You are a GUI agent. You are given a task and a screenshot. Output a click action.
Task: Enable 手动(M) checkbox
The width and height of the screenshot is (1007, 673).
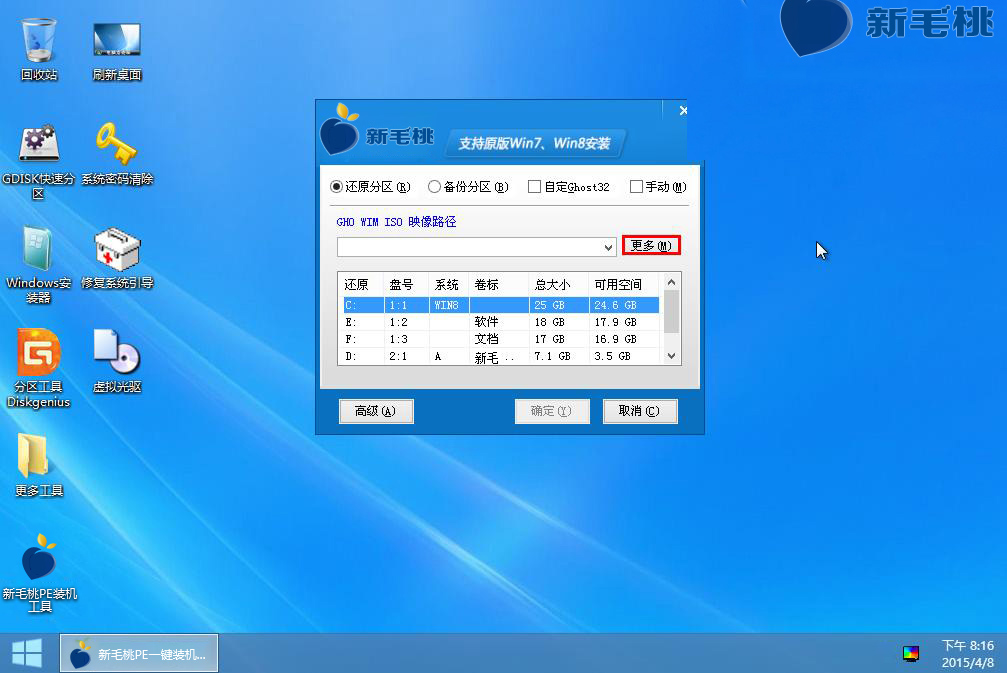tap(658, 187)
